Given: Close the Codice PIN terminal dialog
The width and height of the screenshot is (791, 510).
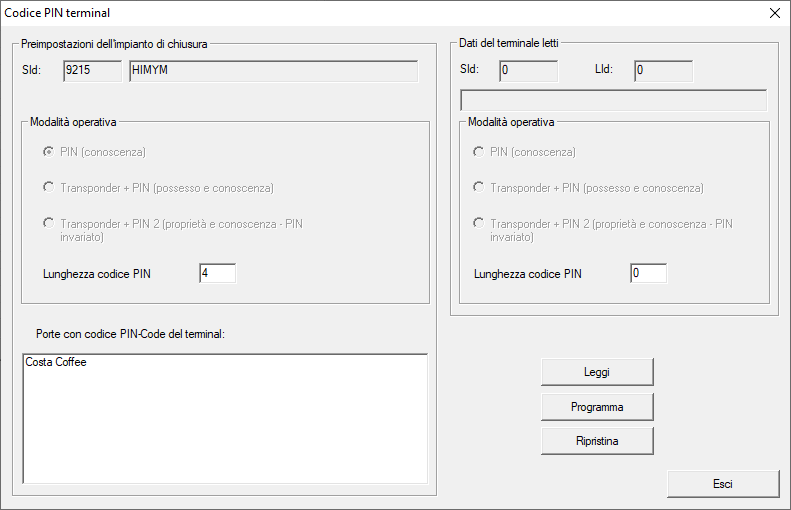Looking at the screenshot, I should [773, 13].
